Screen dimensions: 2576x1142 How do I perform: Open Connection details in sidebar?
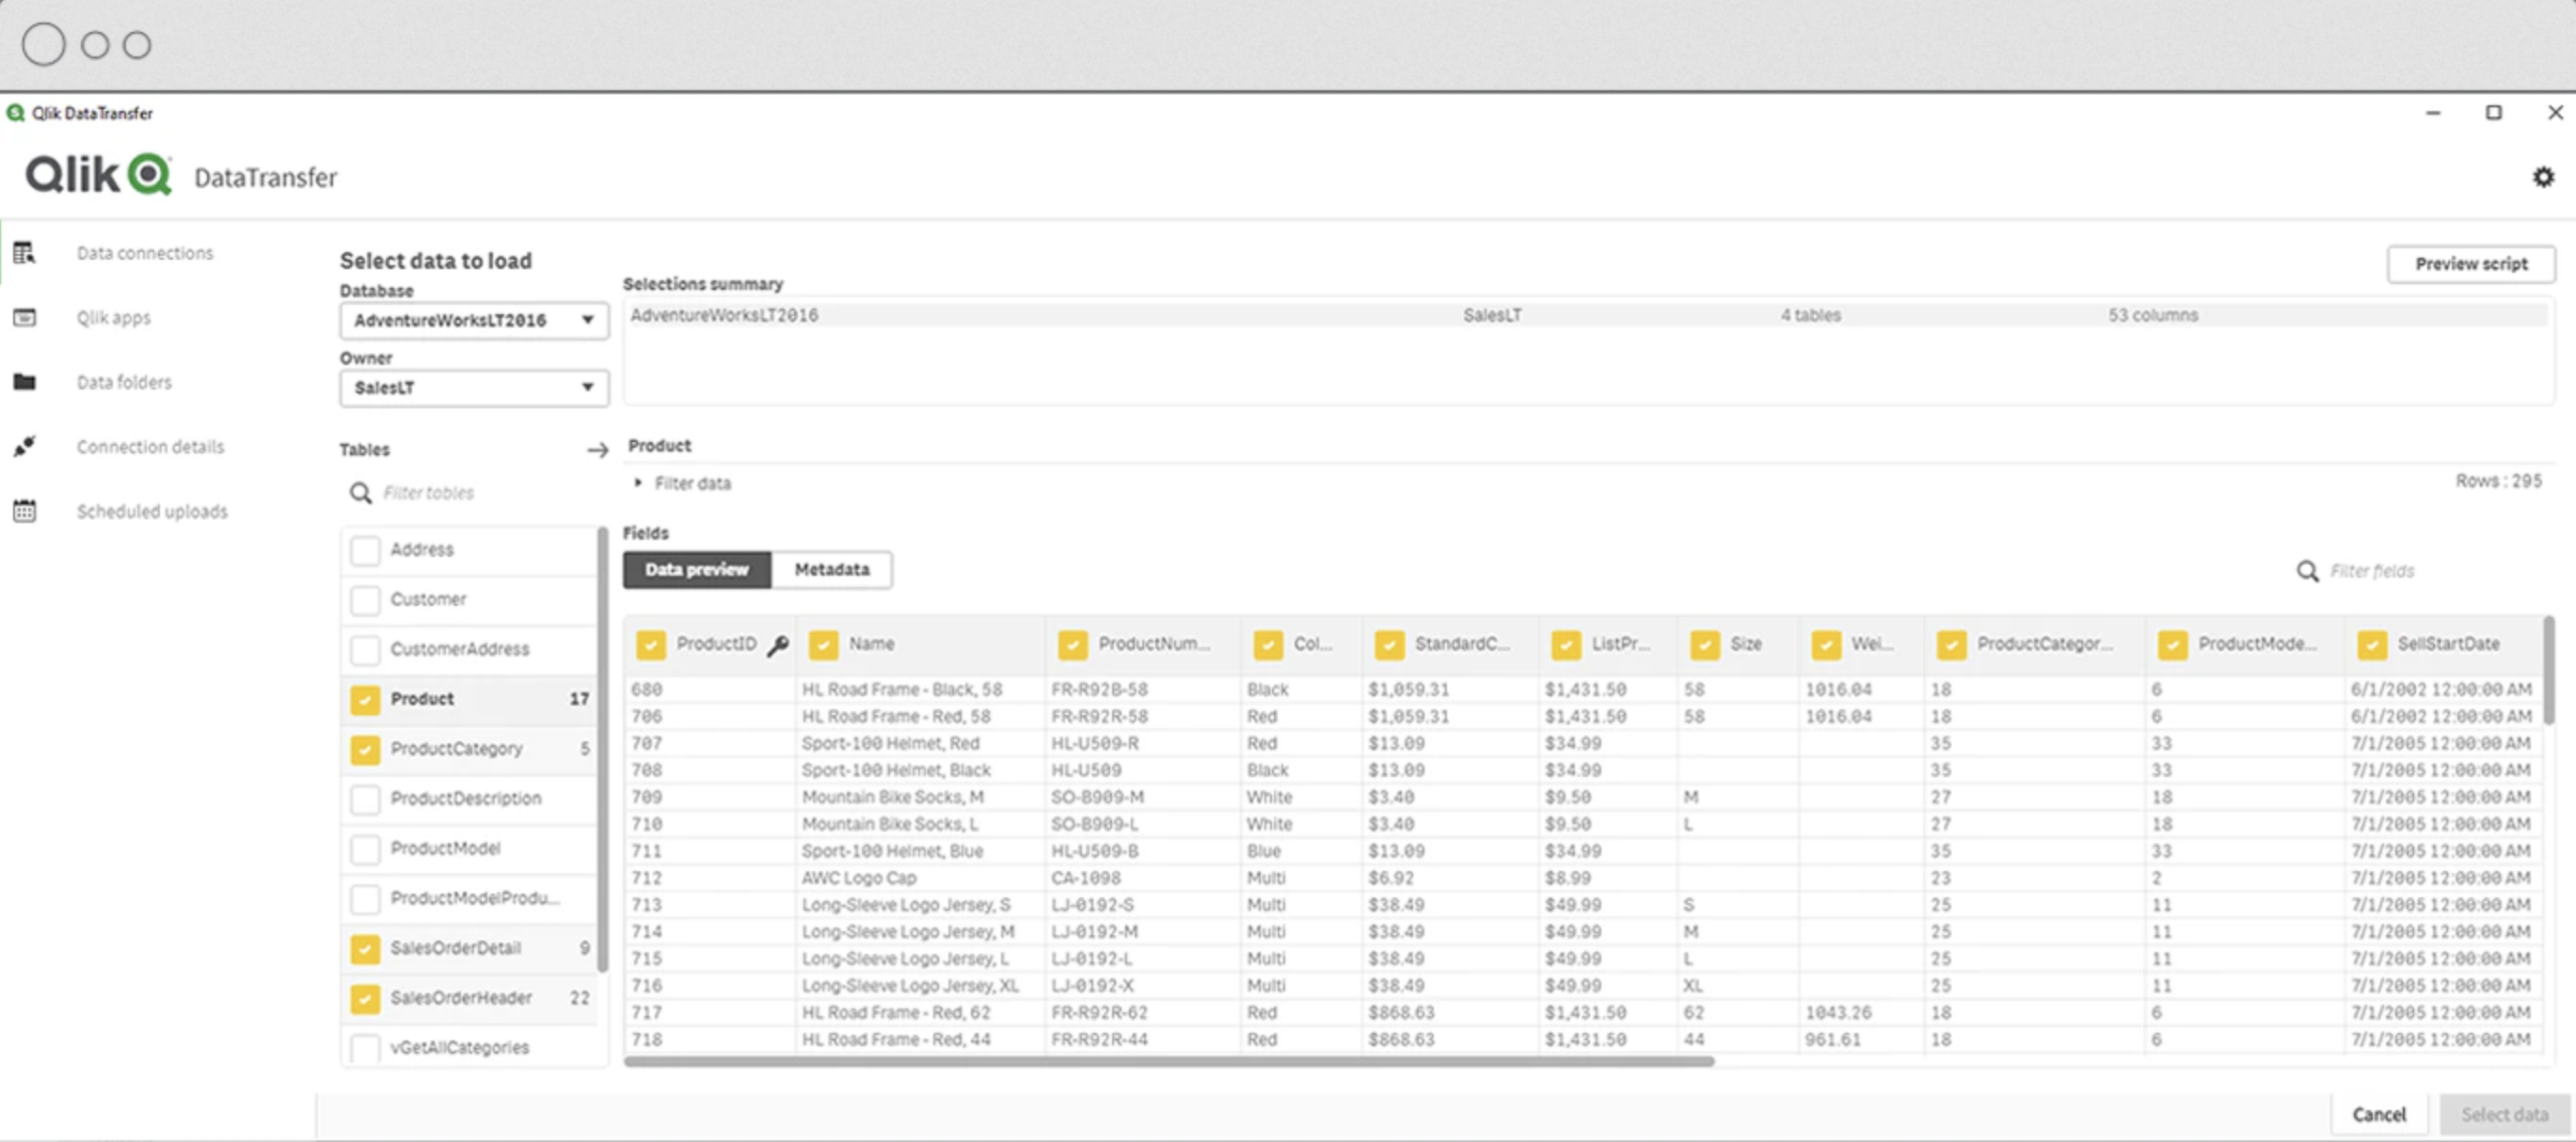pos(150,447)
